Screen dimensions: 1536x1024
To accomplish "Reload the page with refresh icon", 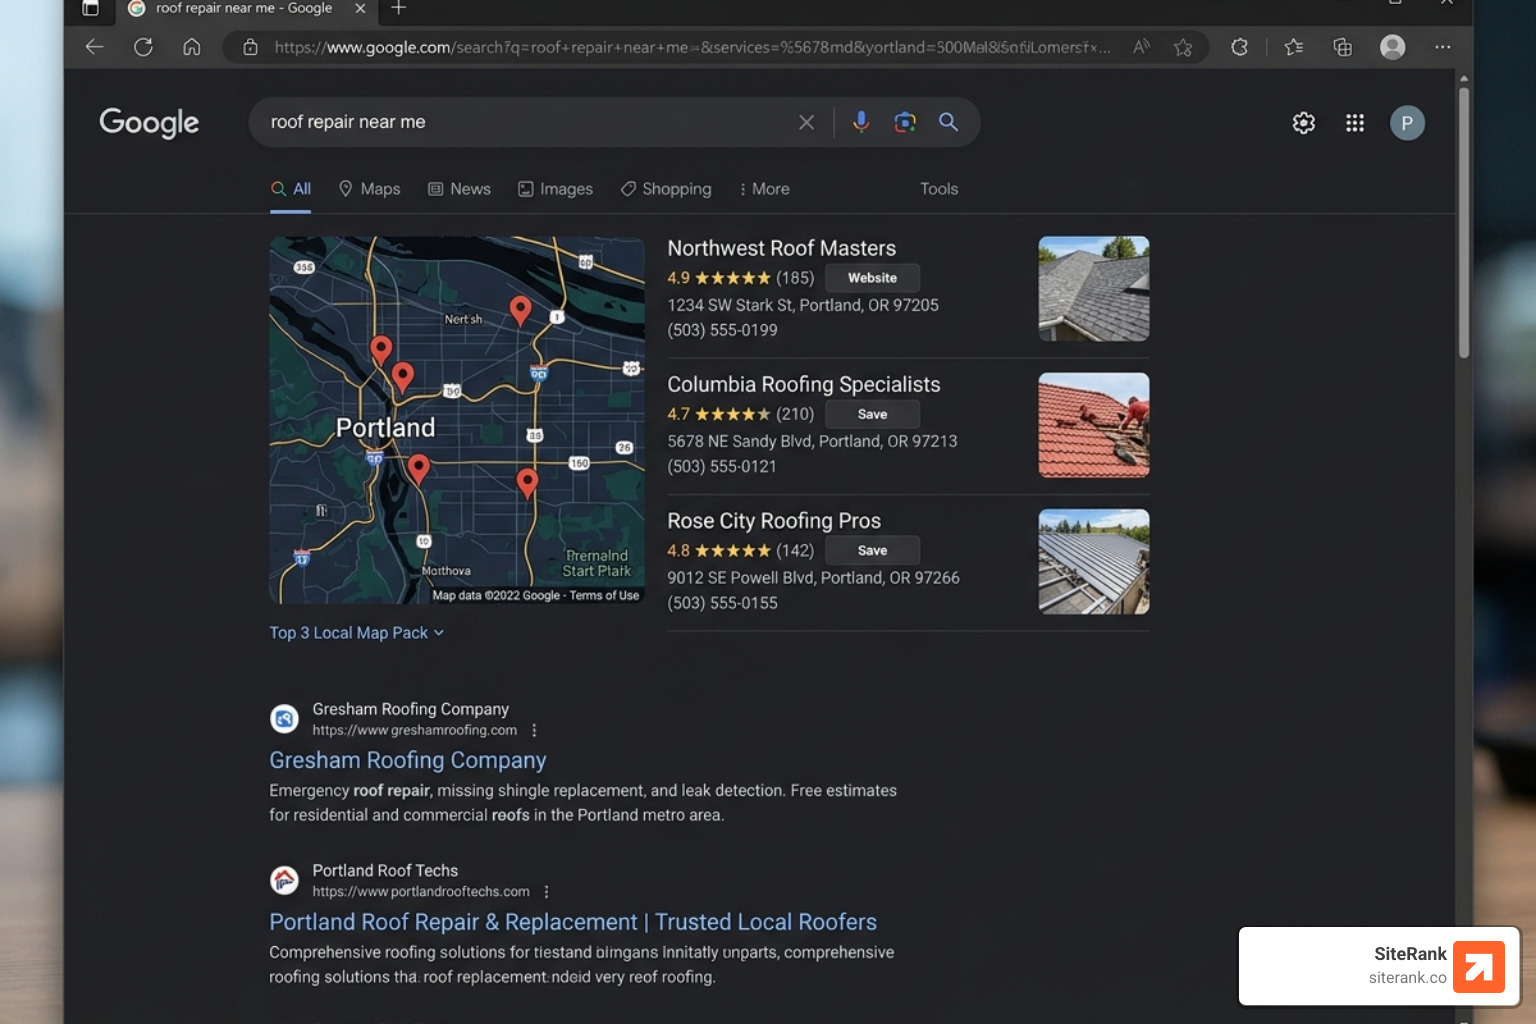I will [143, 47].
